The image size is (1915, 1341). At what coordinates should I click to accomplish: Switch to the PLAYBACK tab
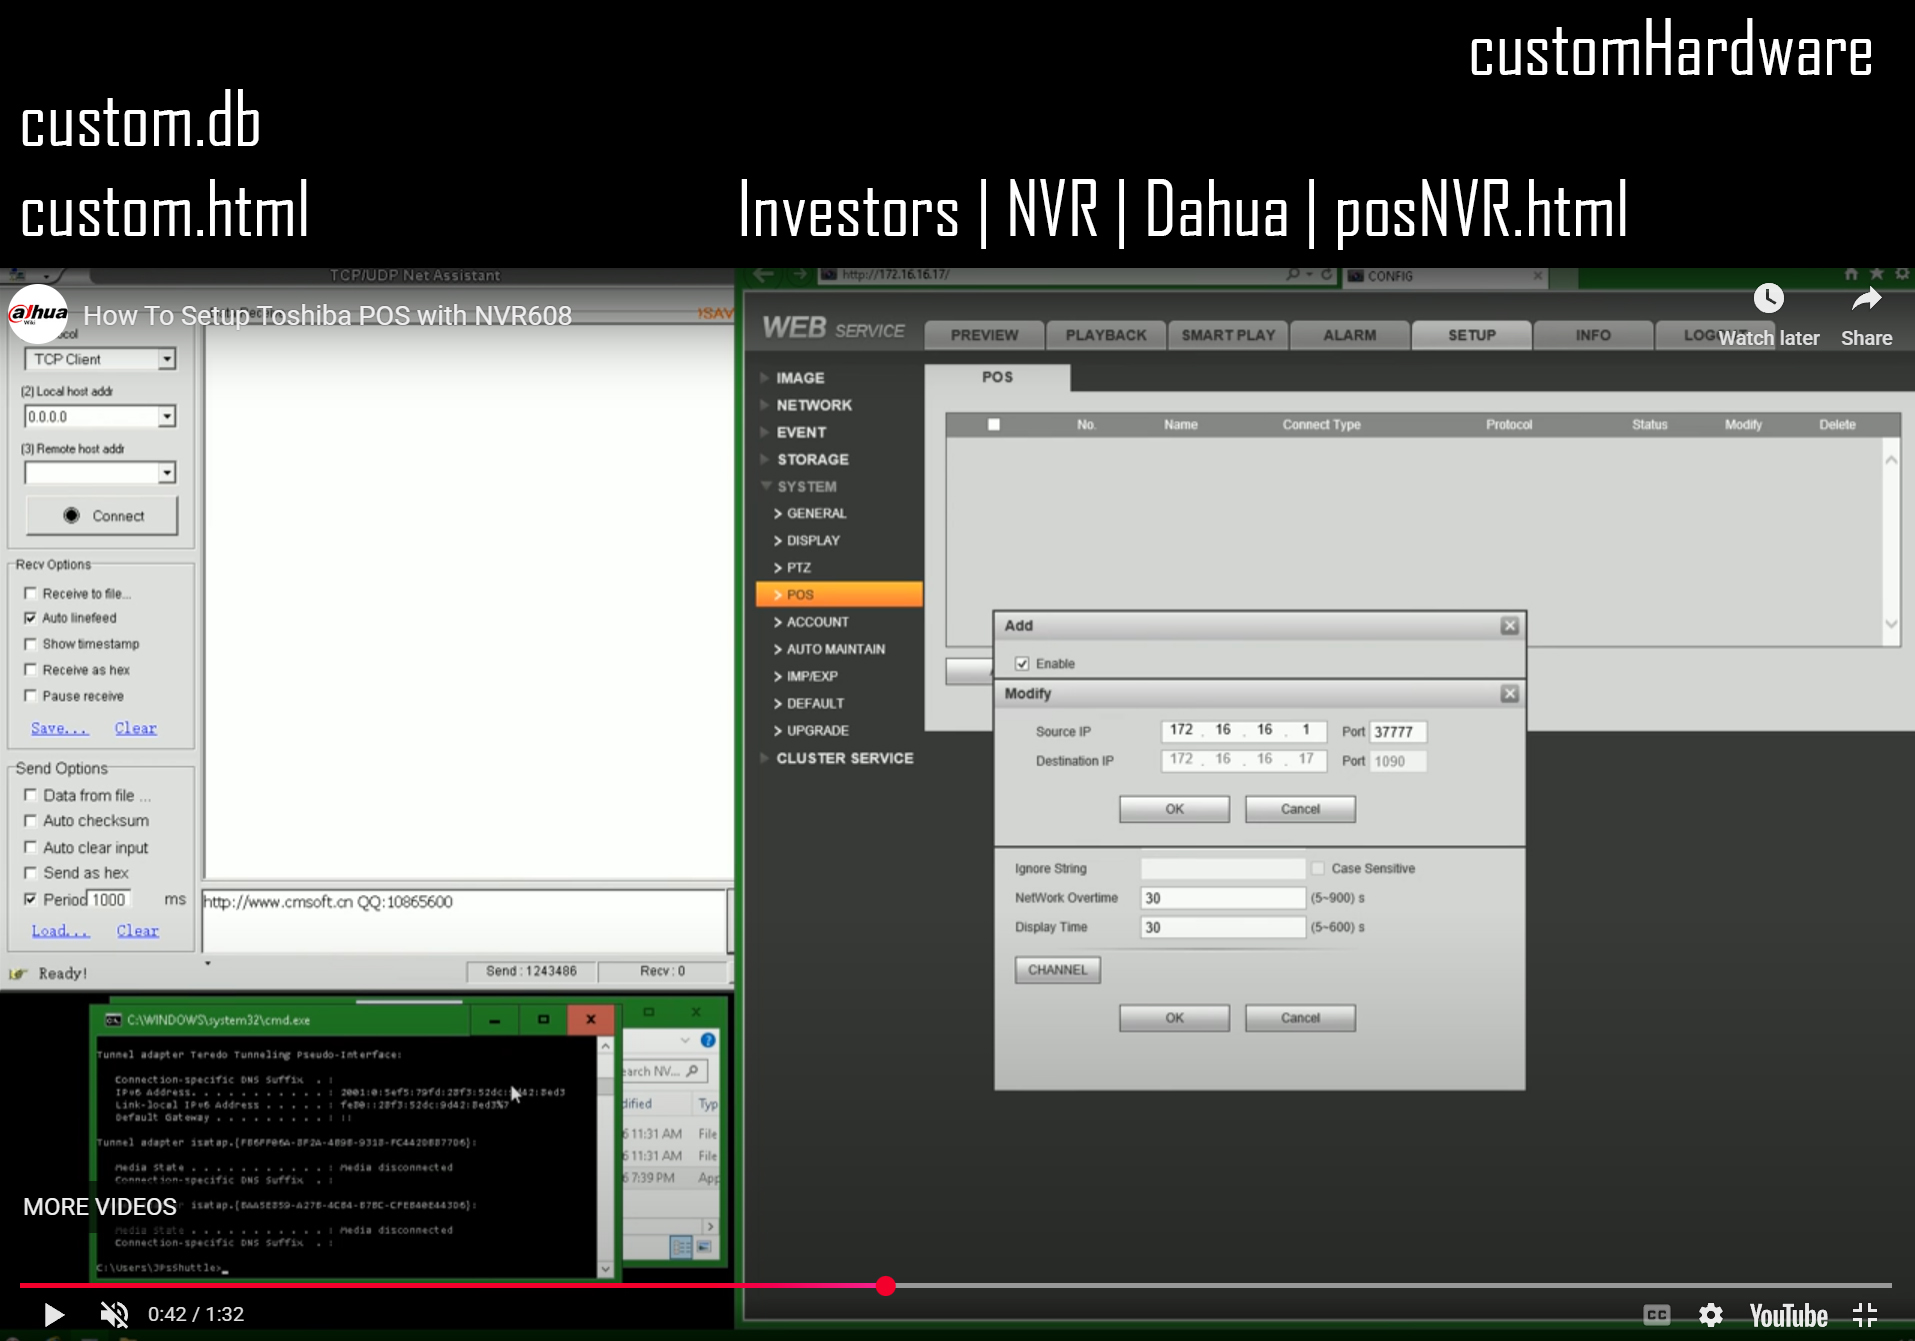point(1105,335)
